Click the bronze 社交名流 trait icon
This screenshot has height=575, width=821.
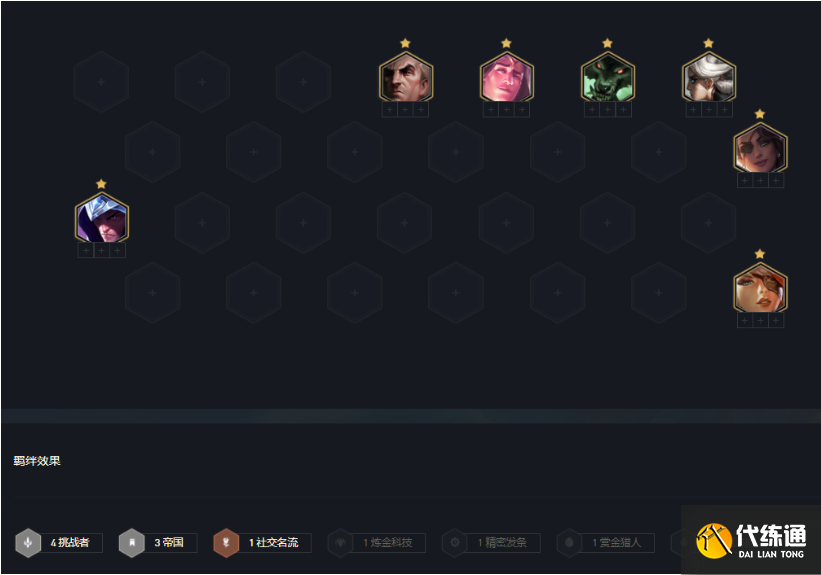pyautogui.click(x=226, y=543)
